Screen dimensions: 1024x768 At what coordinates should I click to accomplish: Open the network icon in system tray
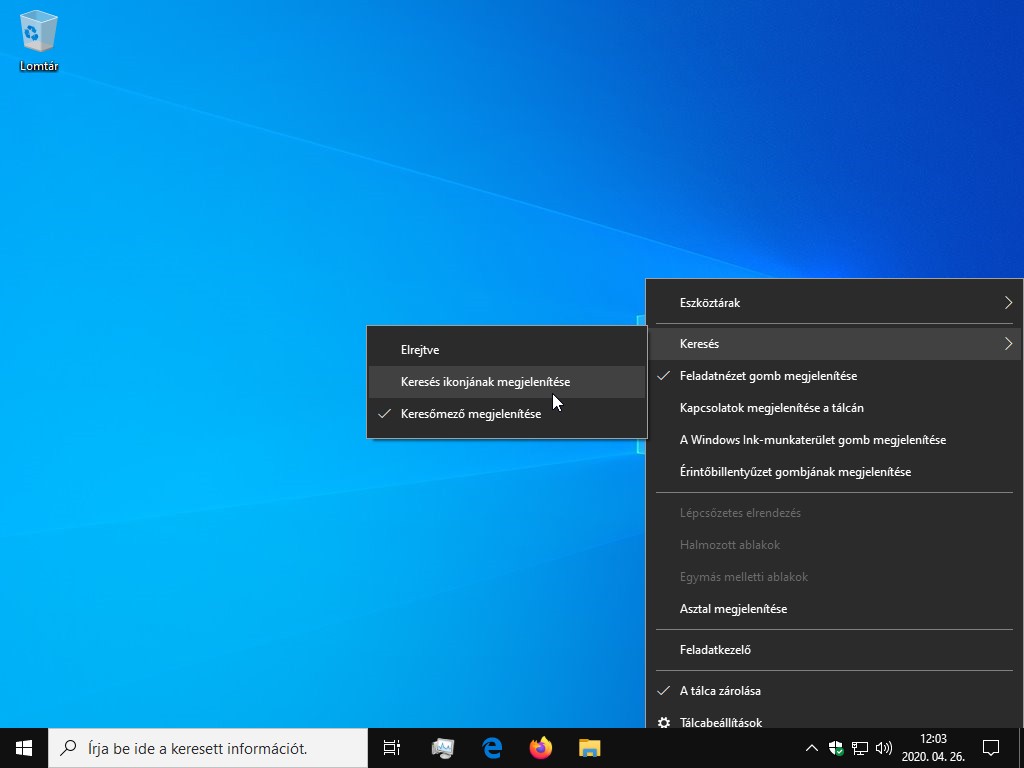point(859,748)
